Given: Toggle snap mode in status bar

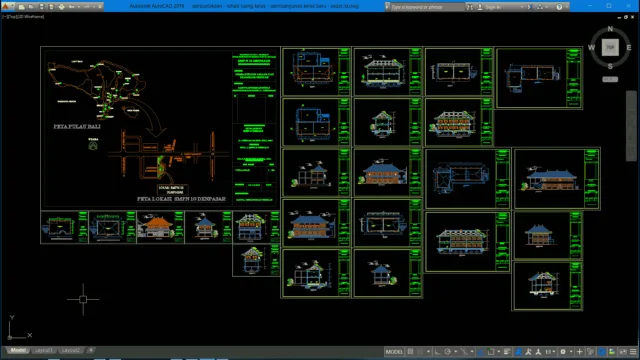Looking at the screenshot, I should click(420, 352).
